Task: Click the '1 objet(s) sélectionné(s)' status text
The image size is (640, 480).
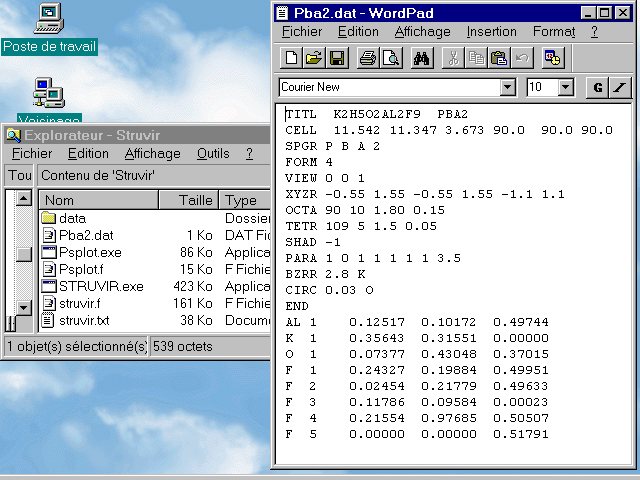Action: click(77, 347)
